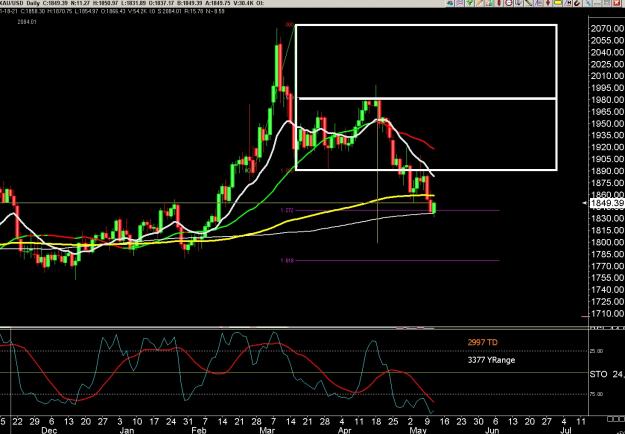Image resolution: width=625 pixels, height=434 pixels.
Task: Select the pencil drawing tool icon
Action: pos(479,3)
